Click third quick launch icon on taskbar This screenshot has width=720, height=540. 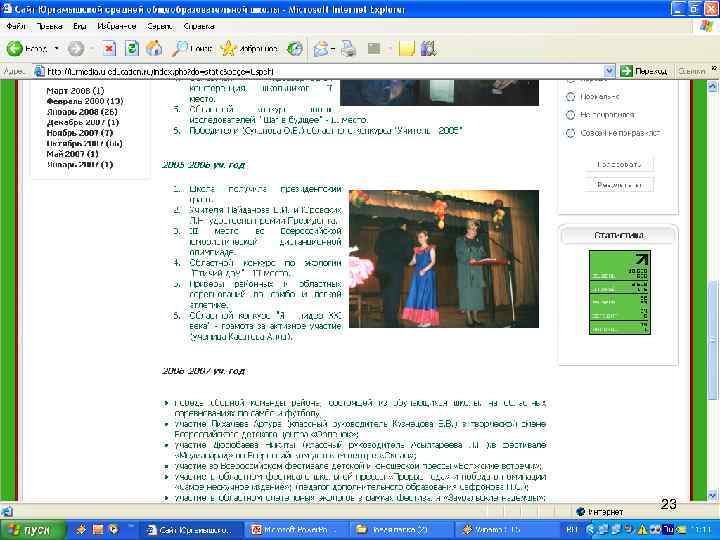(x=113, y=529)
